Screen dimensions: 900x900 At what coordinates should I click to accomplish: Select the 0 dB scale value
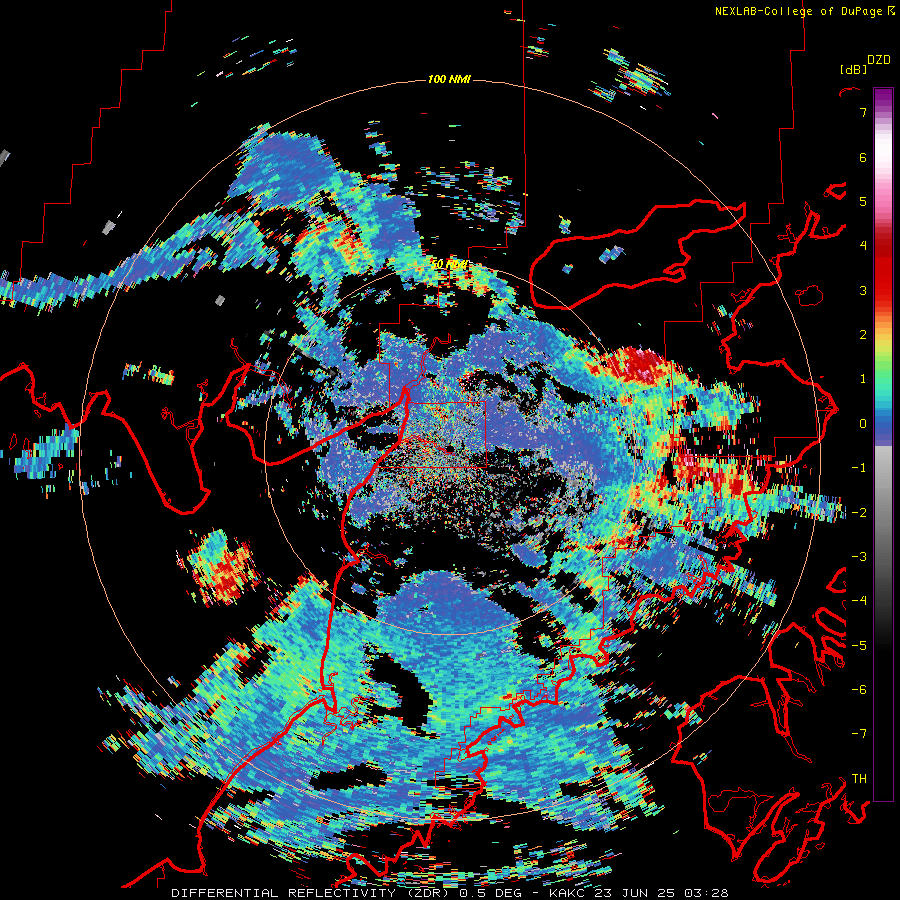863,424
